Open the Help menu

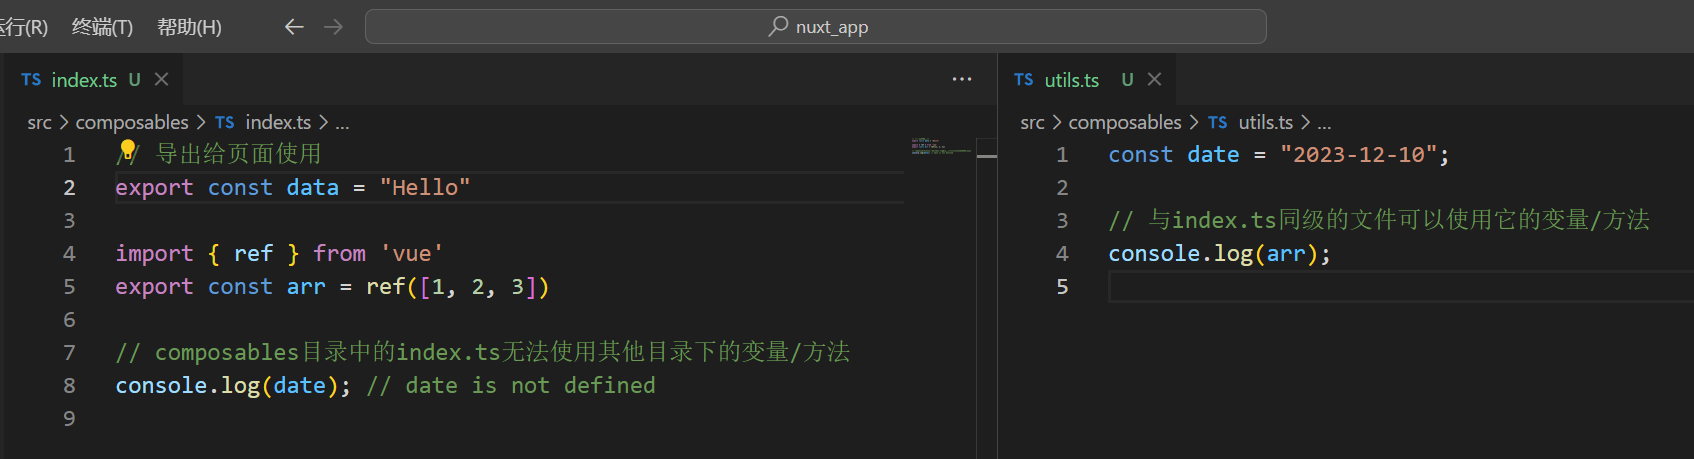click(189, 27)
